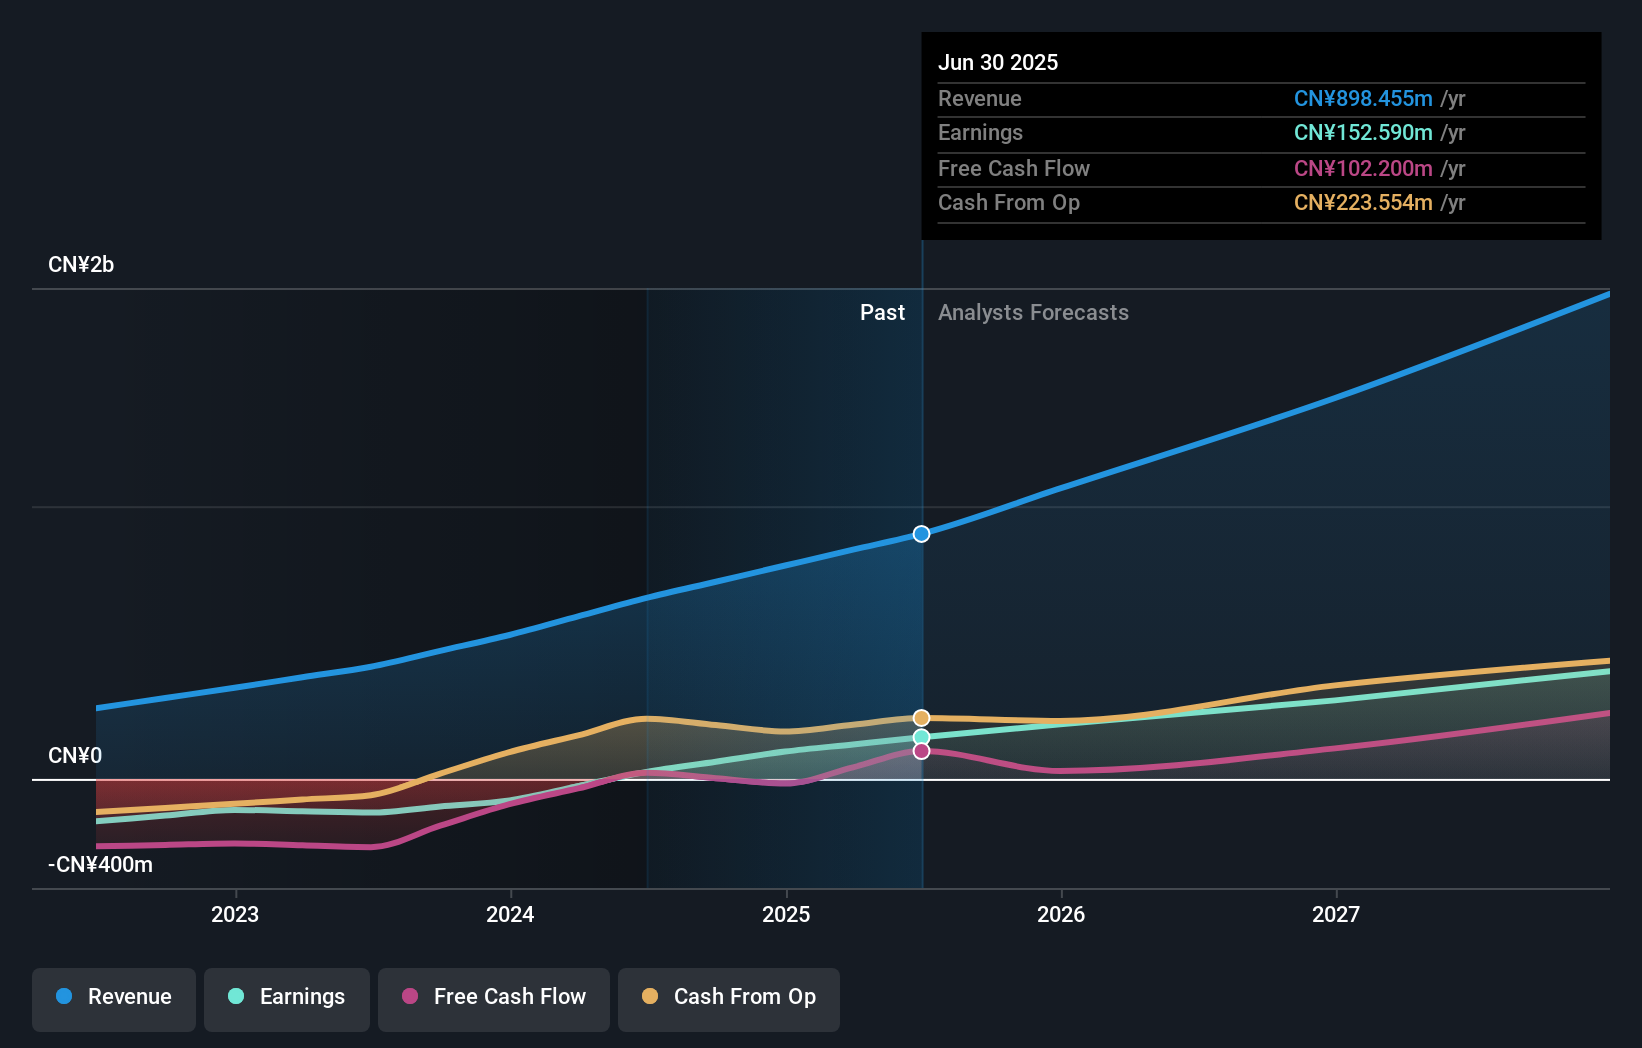
Task: Switch to the Analysts Forecasts view
Action: (1033, 312)
